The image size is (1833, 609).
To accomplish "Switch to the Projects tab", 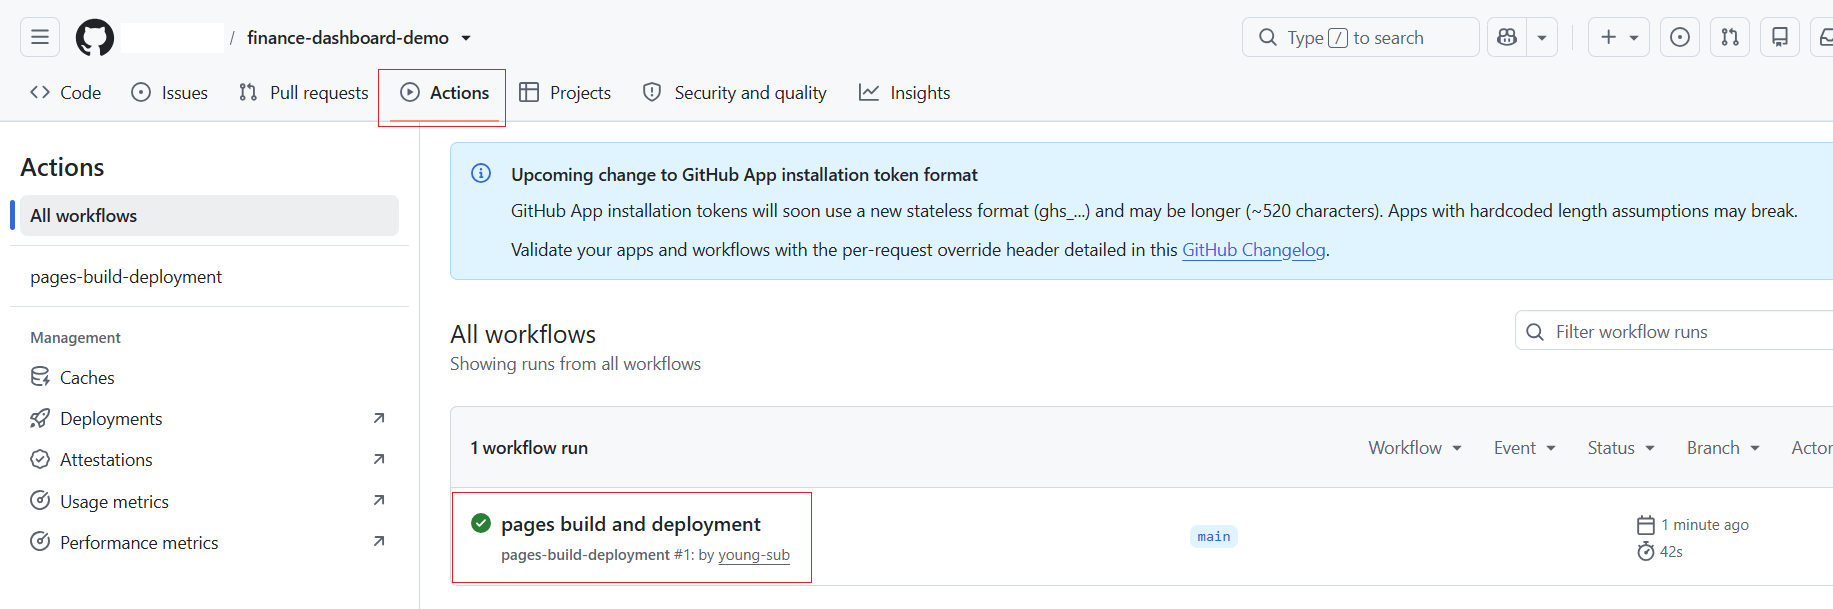I will tap(565, 93).
